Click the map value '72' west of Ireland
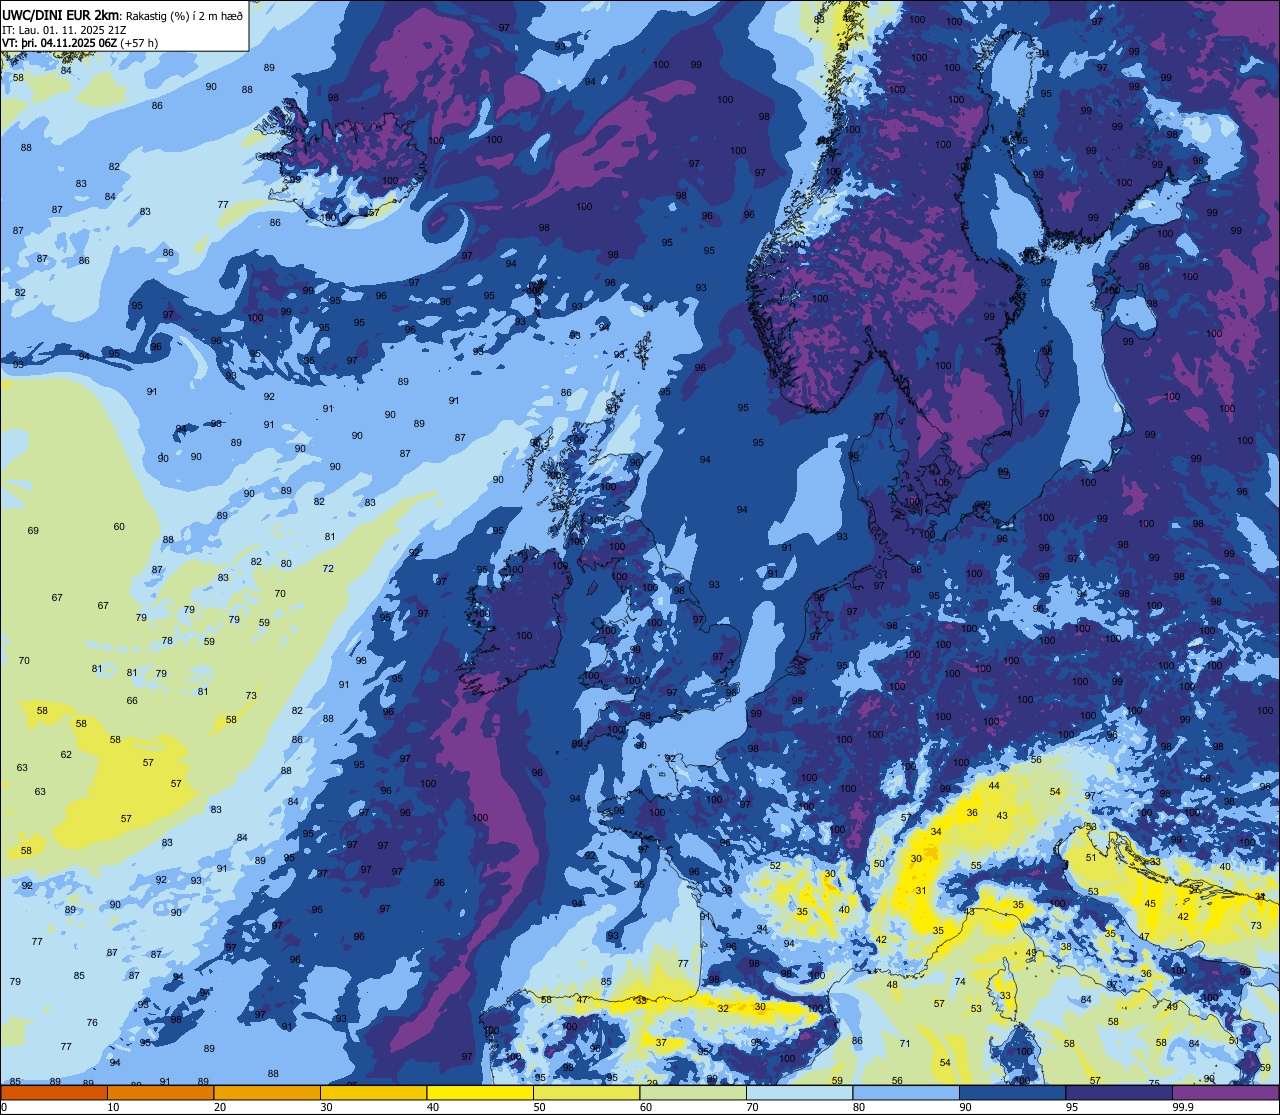The width and height of the screenshot is (1280, 1115). 328,568
